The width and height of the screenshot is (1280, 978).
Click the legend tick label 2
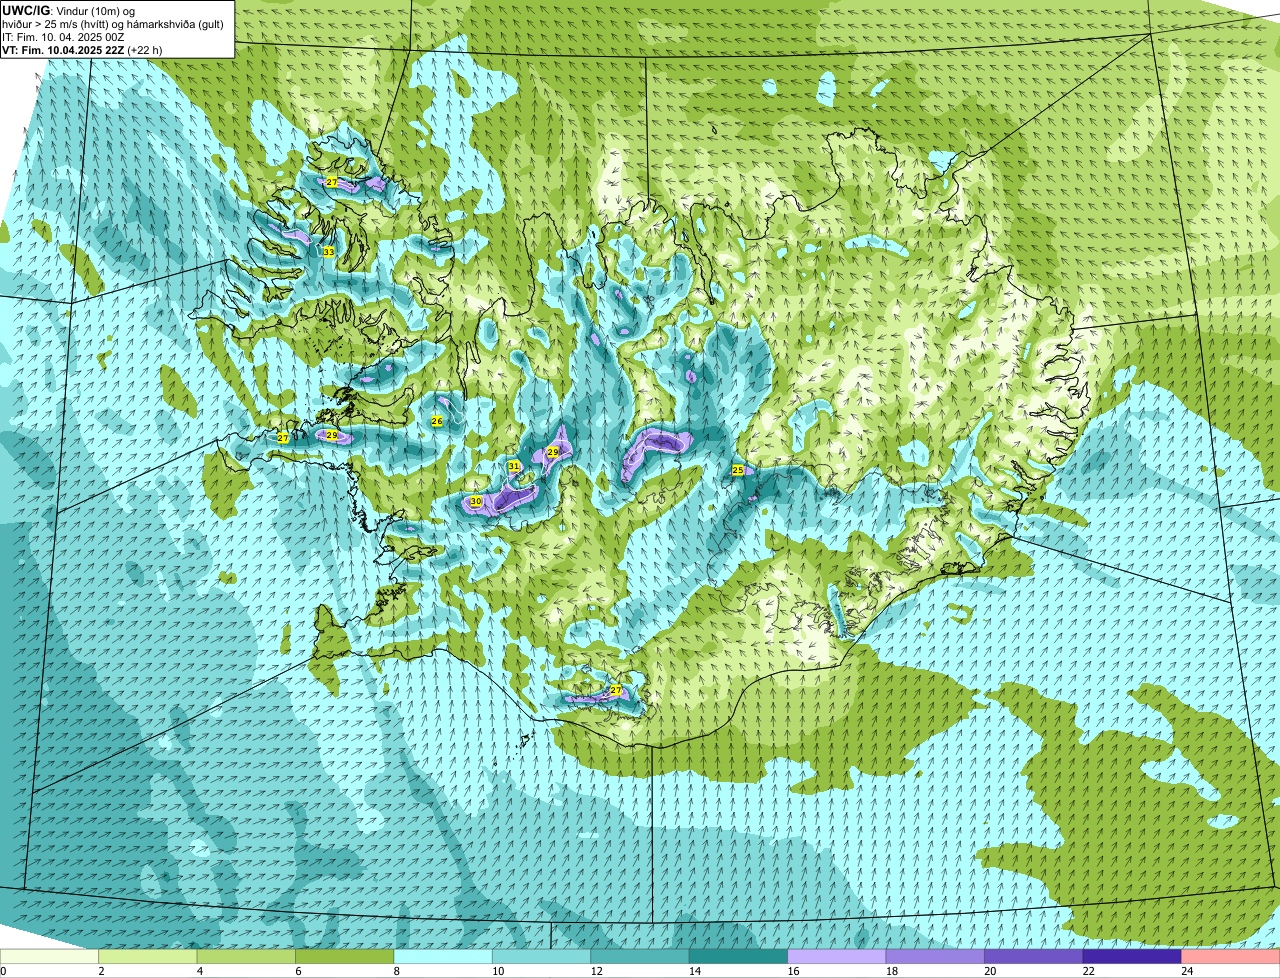pyautogui.click(x=101, y=971)
